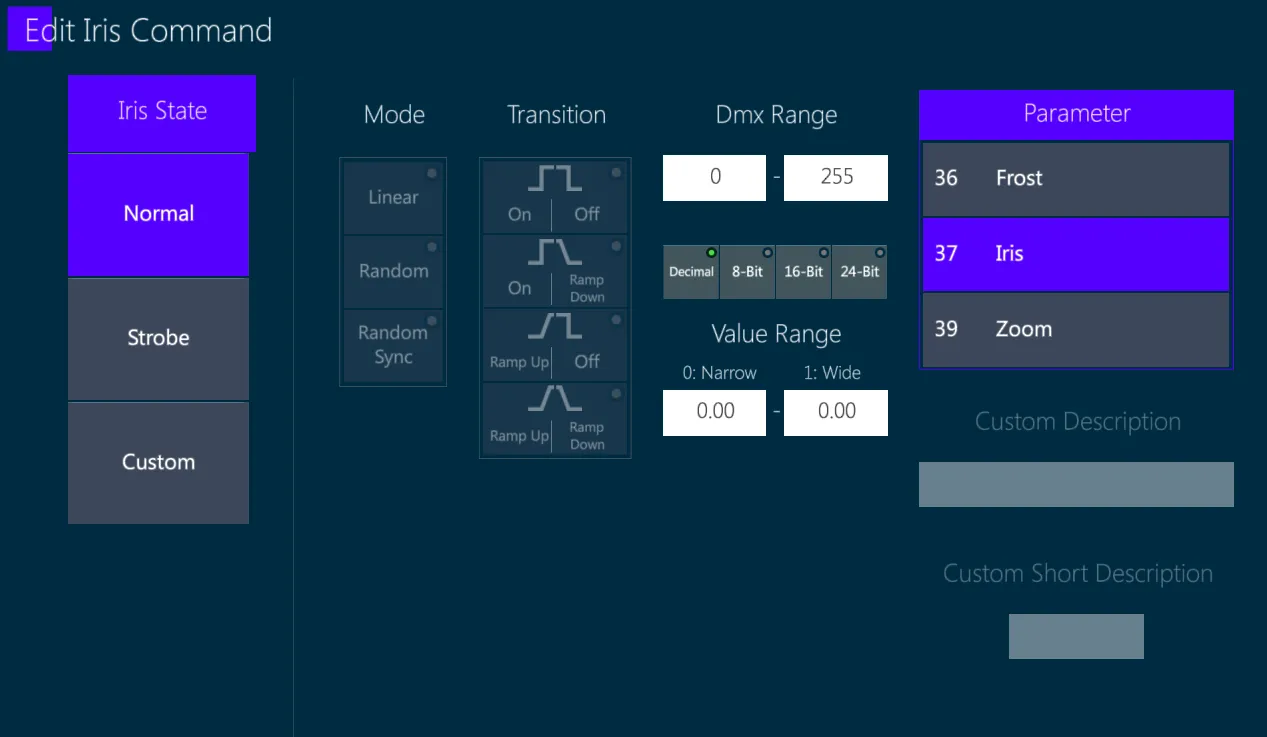Click the Dmx Range label
This screenshot has width=1267, height=737.
[777, 115]
